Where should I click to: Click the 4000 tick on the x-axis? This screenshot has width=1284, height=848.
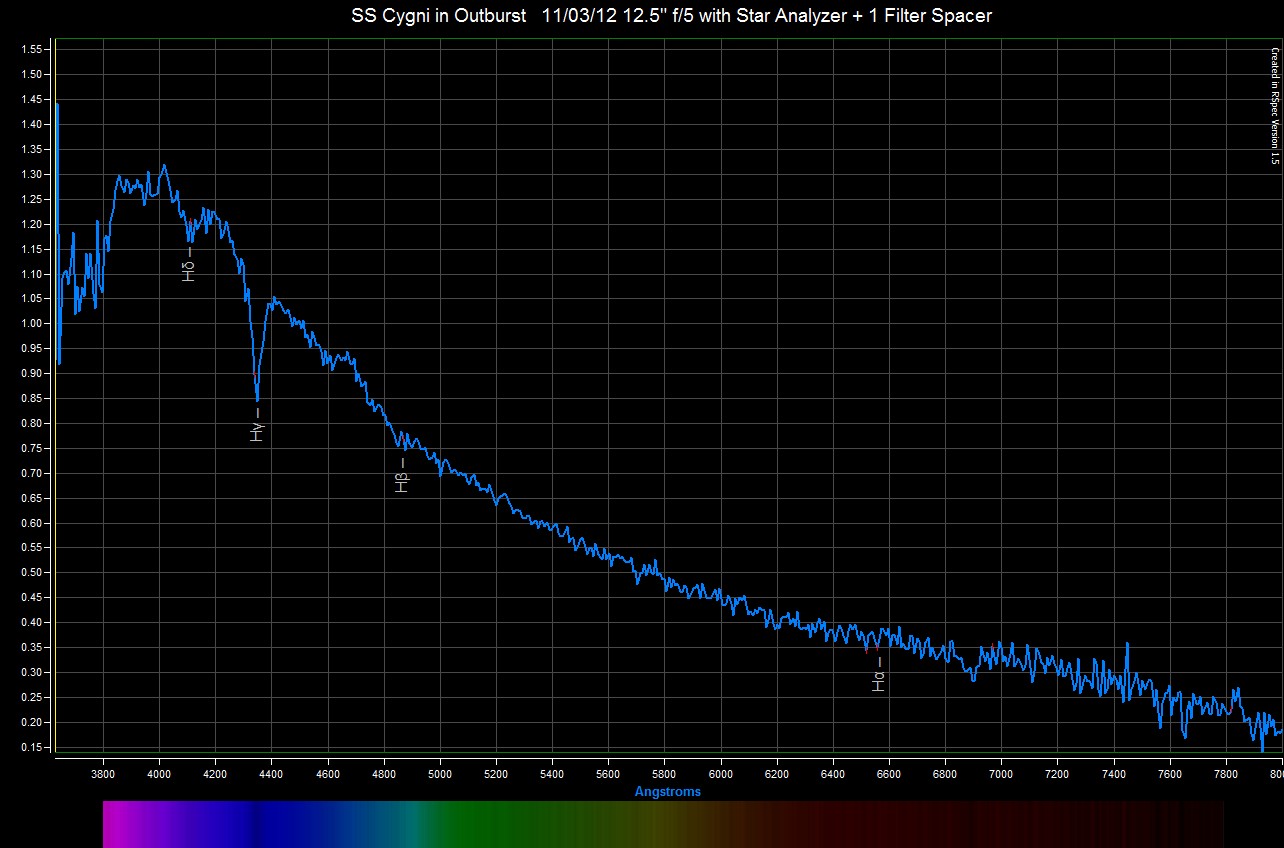(159, 773)
